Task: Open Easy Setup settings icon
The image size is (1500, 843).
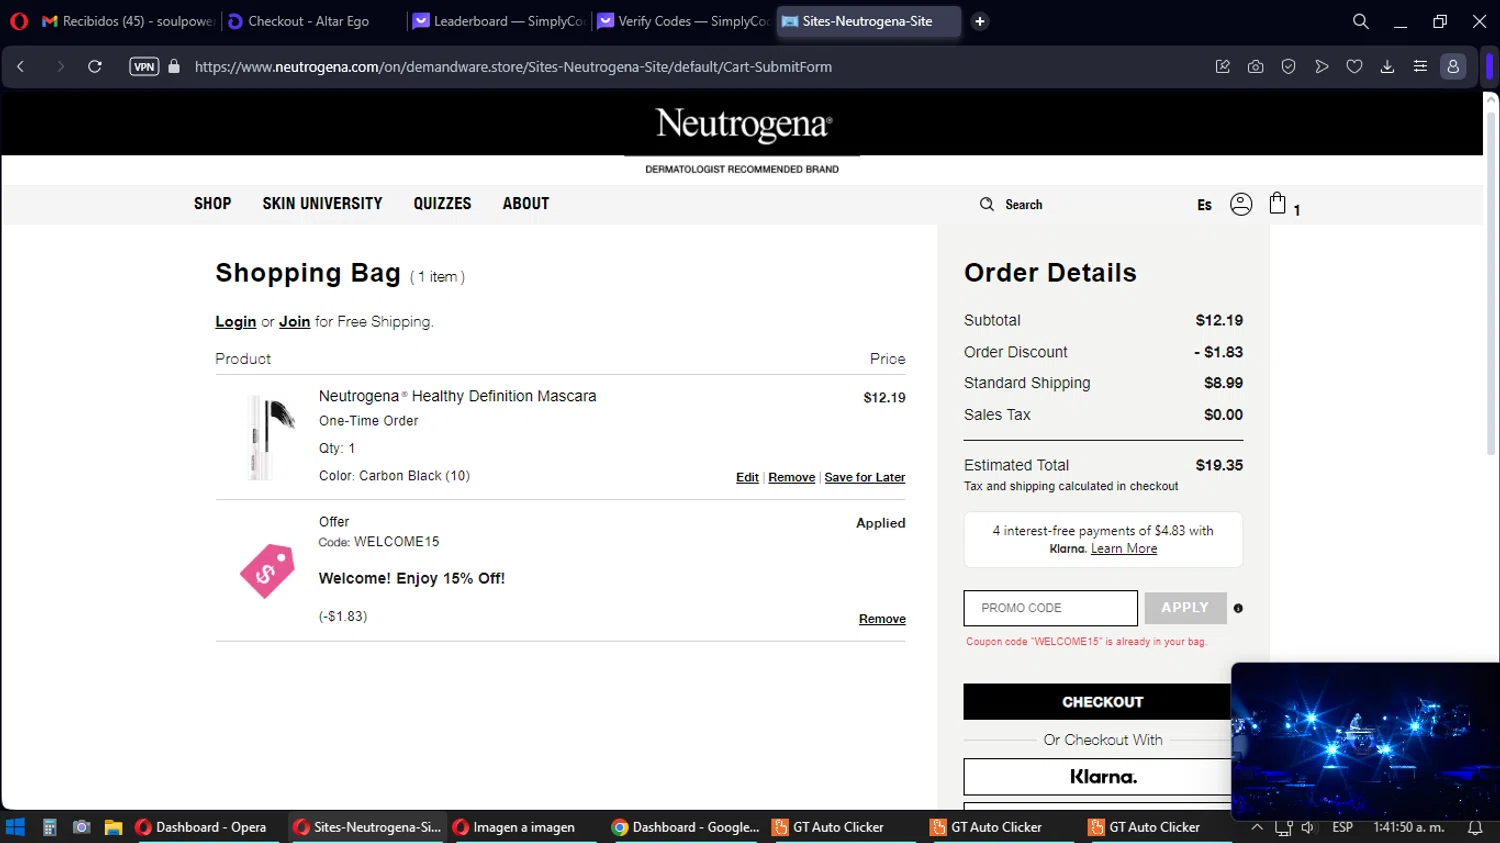Action: [x=1420, y=67]
